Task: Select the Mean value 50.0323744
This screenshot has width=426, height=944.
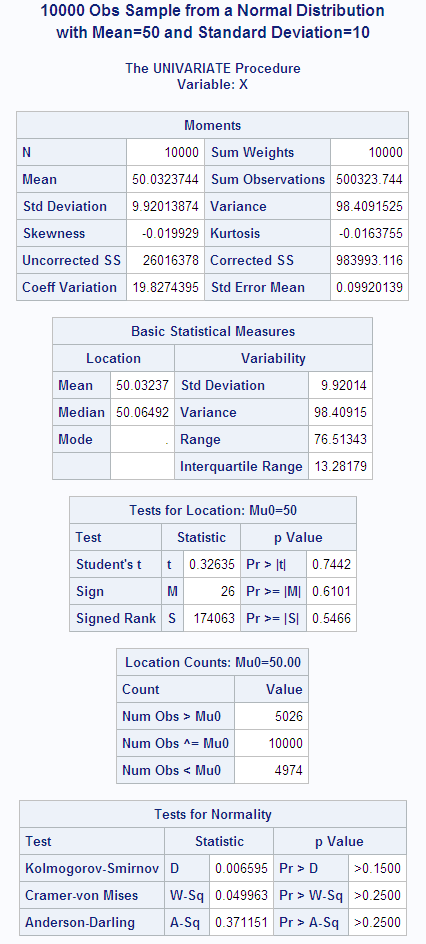Action: (165, 179)
